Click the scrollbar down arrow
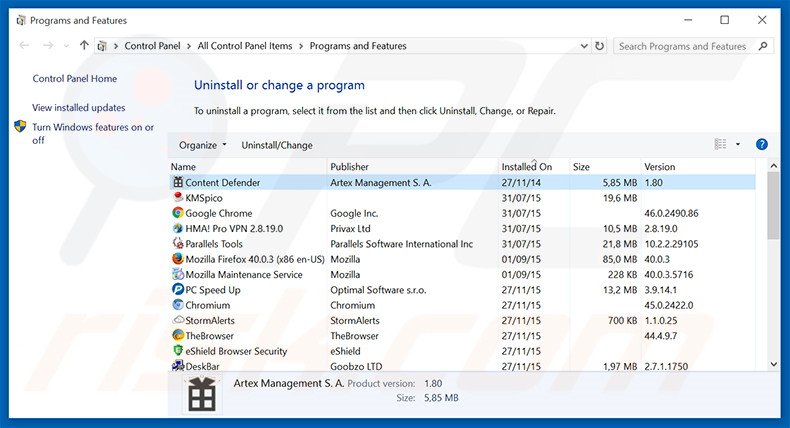Viewport: 790px width, 428px height. [773, 364]
